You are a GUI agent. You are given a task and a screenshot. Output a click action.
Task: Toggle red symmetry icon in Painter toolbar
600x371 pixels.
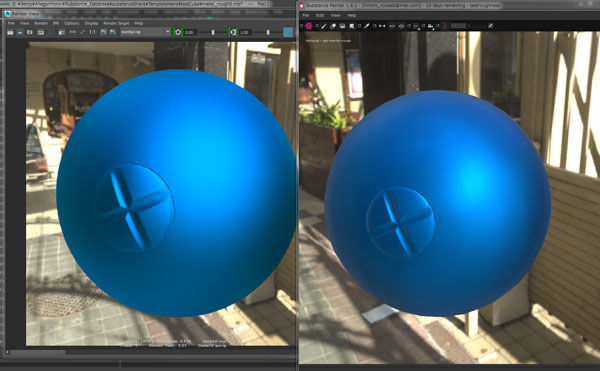(x=382, y=26)
